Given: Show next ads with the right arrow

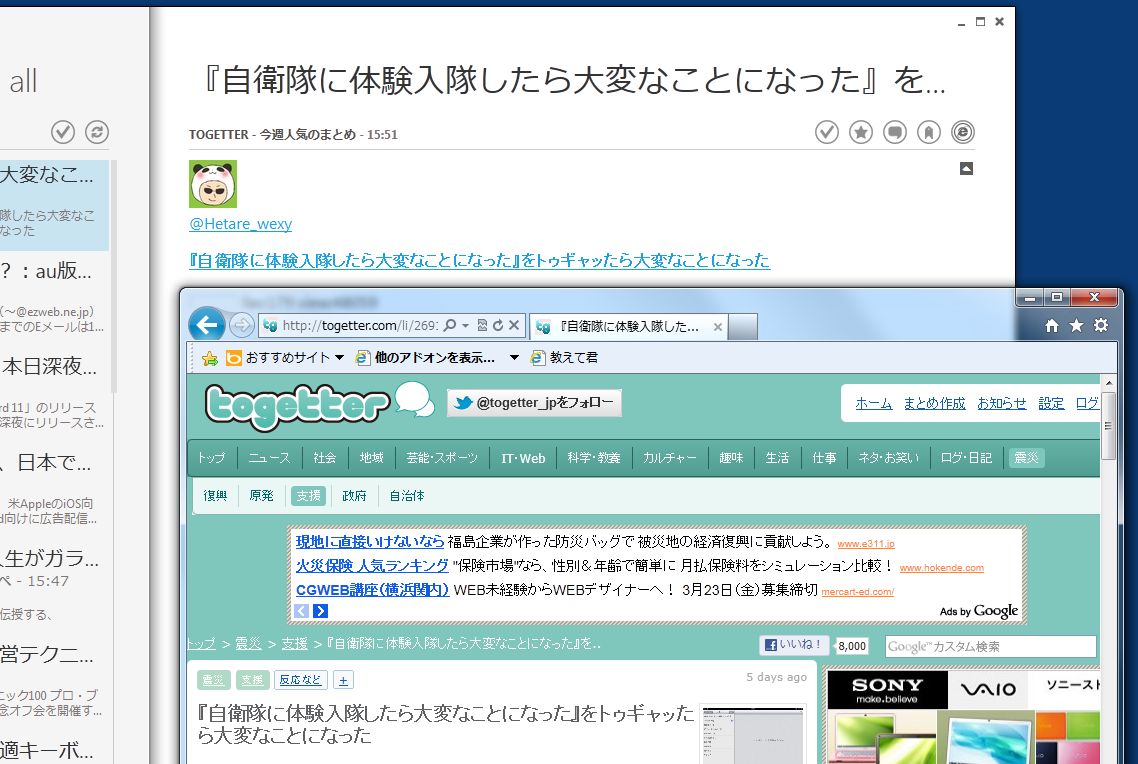Looking at the screenshot, I should coord(320,611).
